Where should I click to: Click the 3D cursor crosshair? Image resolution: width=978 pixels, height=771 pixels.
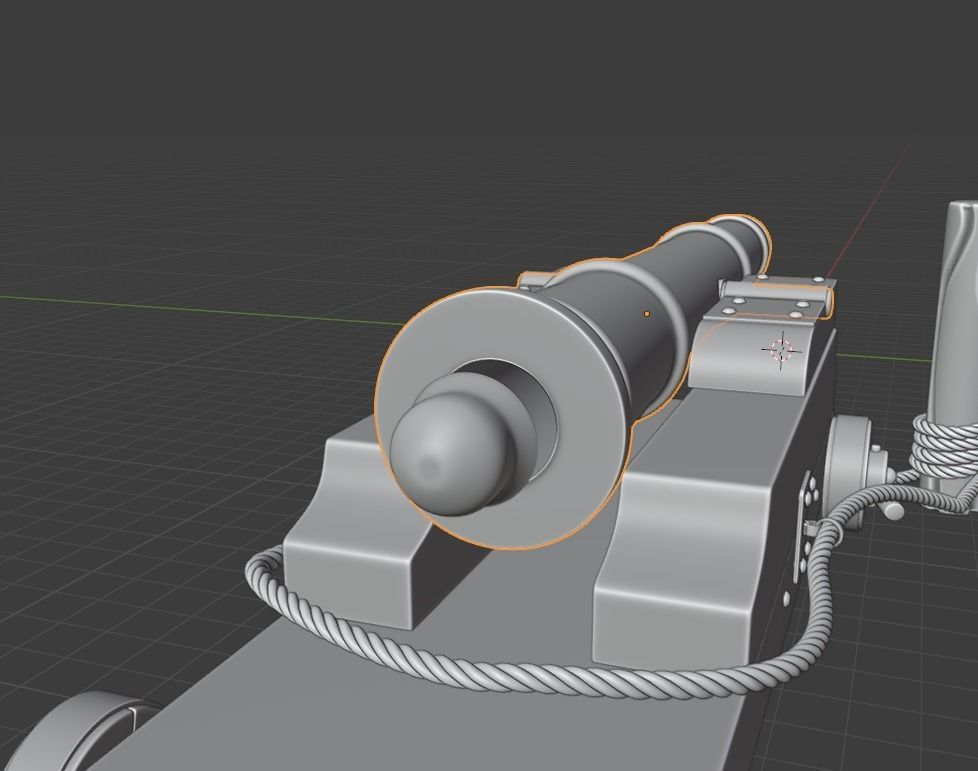pyautogui.click(x=781, y=350)
